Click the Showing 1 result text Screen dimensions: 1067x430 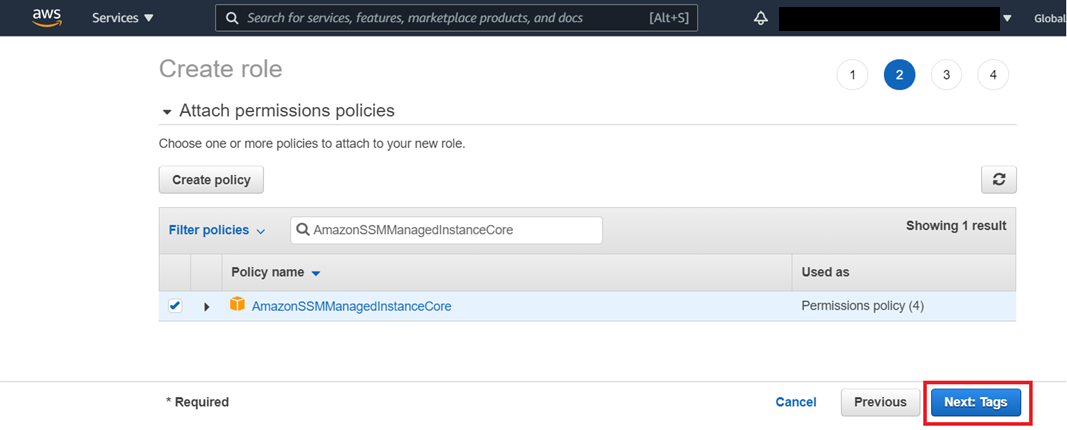coord(956,225)
